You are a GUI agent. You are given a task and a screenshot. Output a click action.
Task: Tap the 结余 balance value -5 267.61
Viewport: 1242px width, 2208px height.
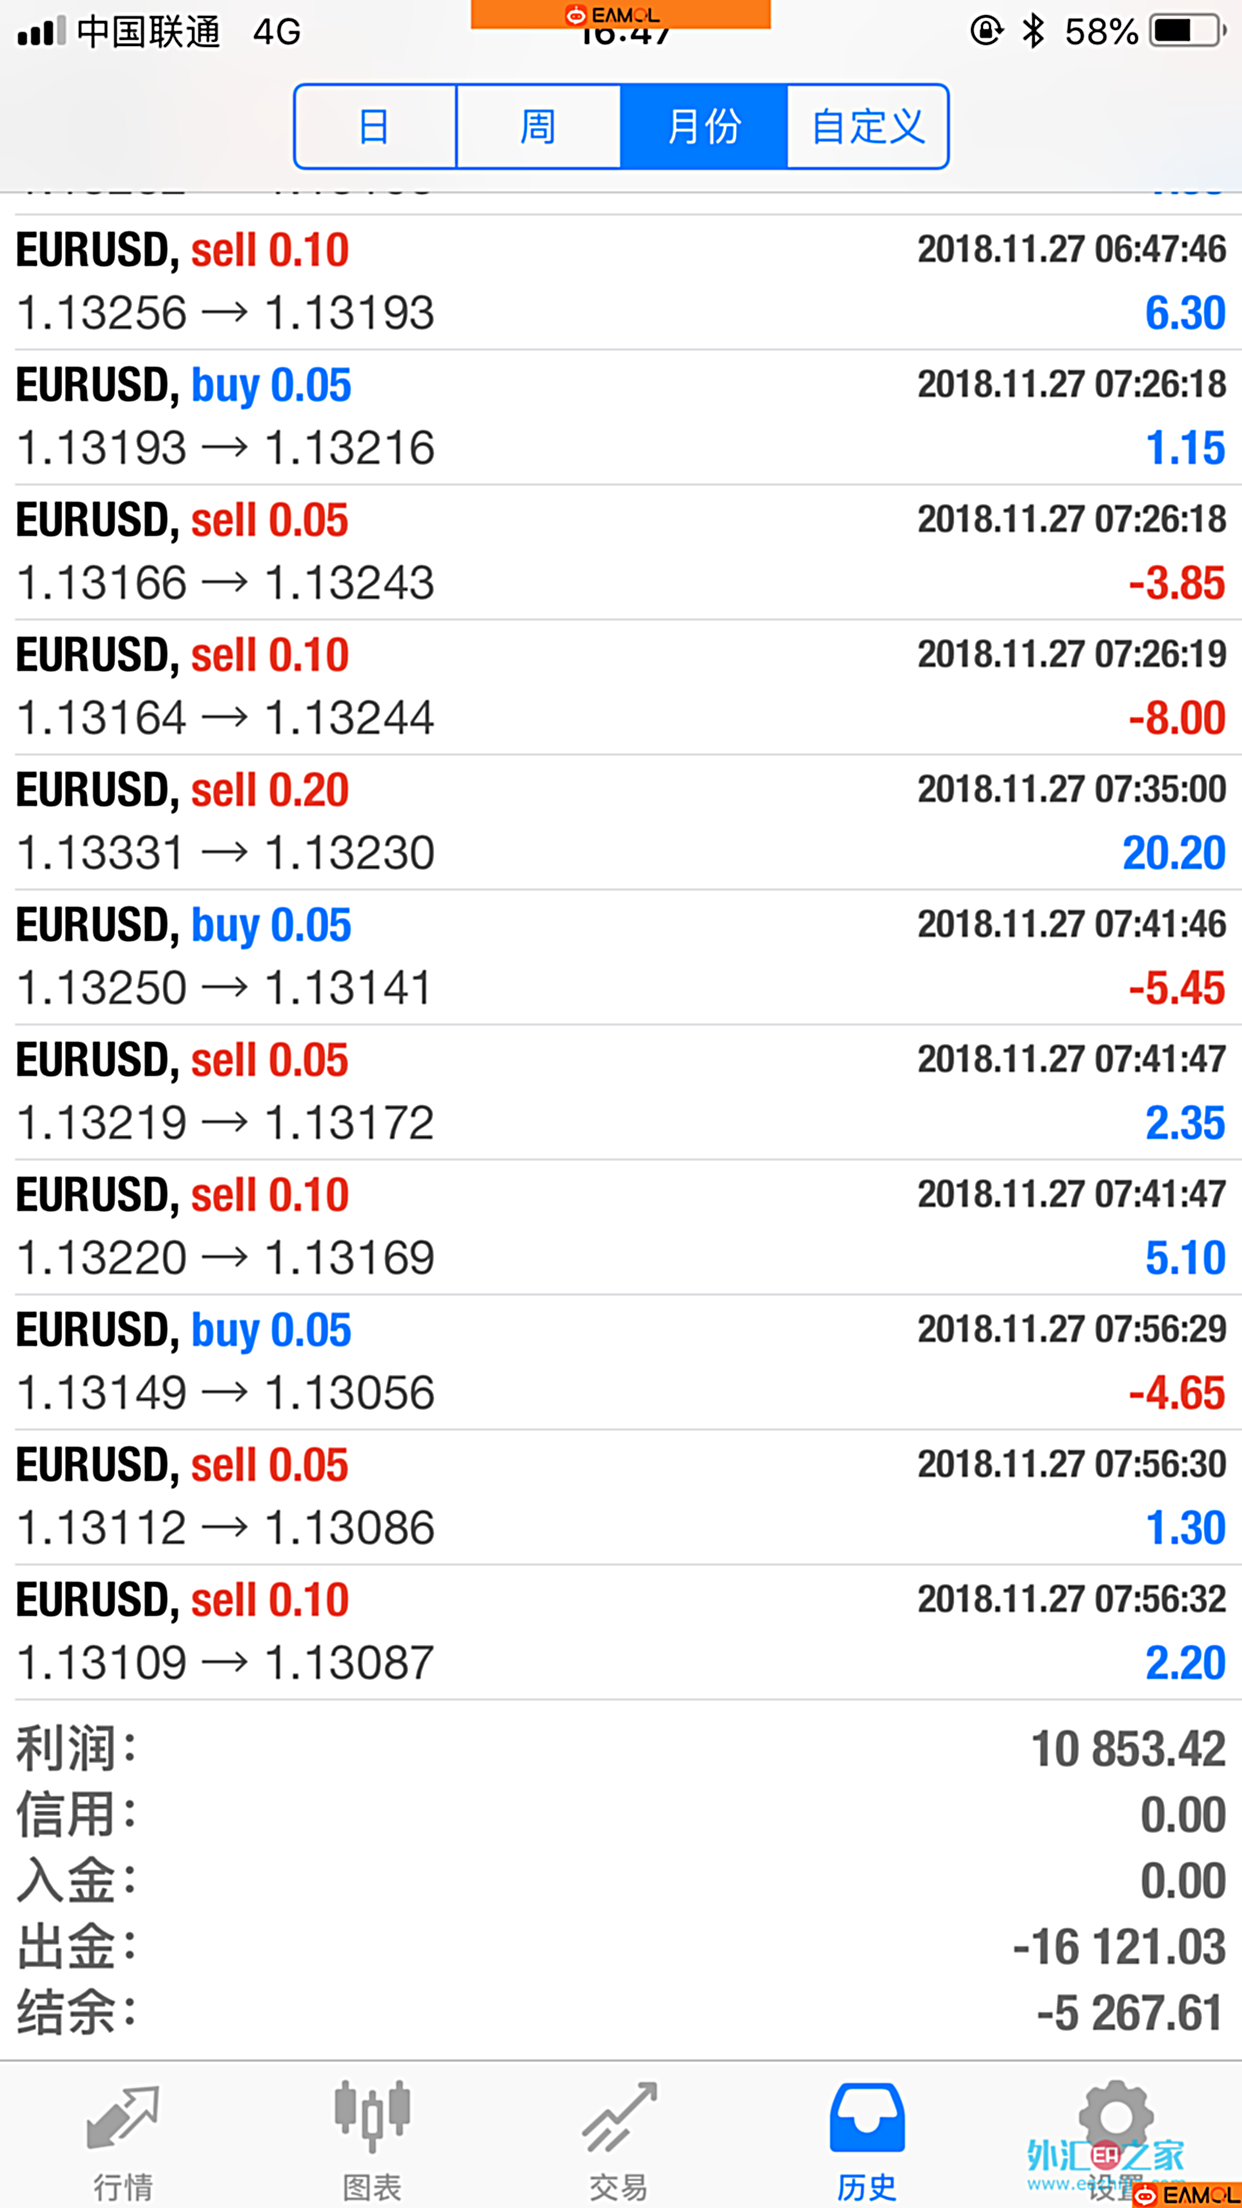[1130, 2014]
